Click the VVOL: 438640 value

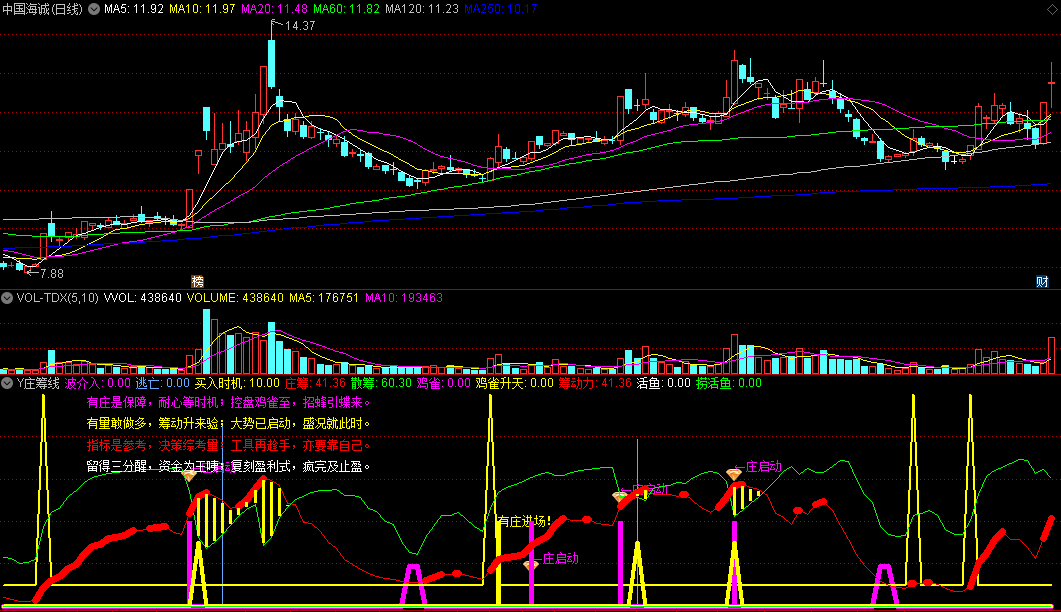[x=143, y=298]
